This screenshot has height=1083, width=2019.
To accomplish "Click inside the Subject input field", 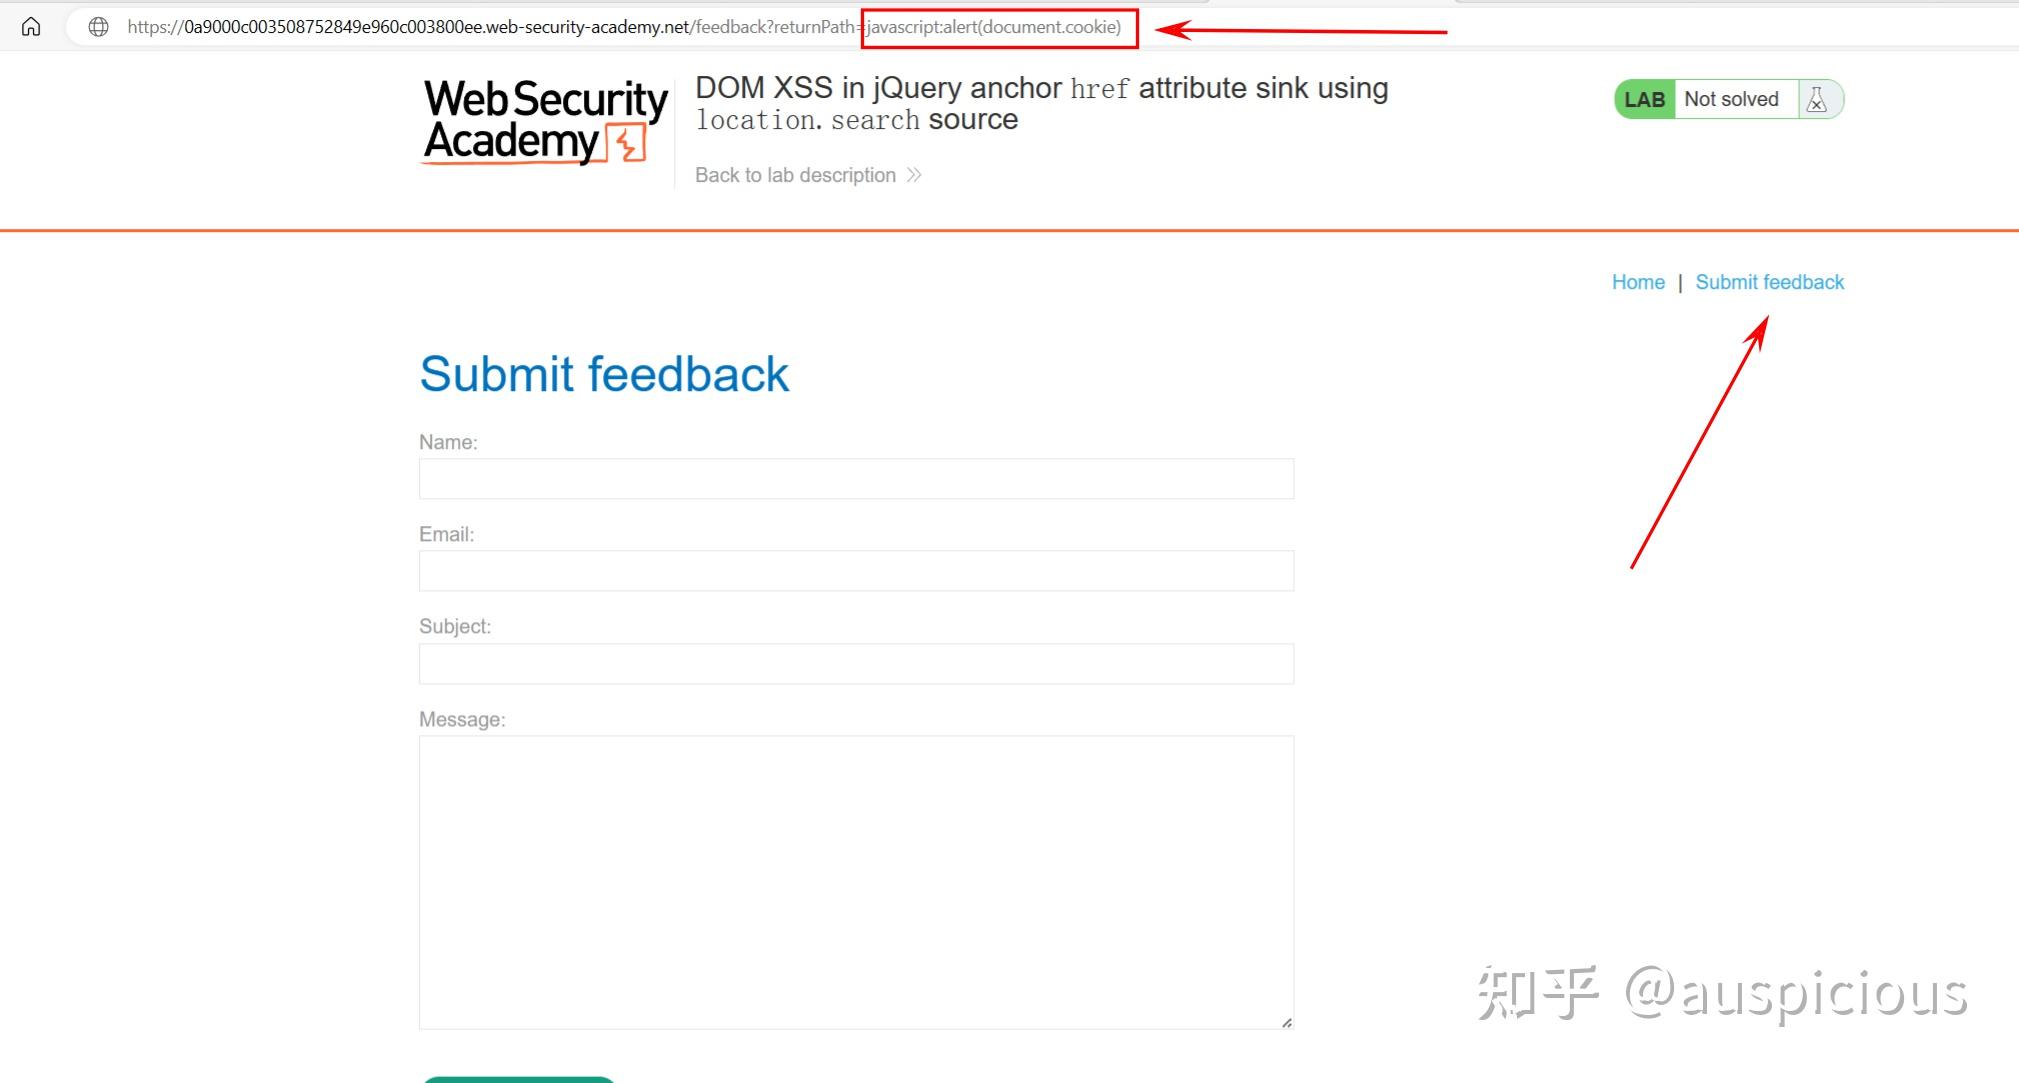I will tap(855, 663).
